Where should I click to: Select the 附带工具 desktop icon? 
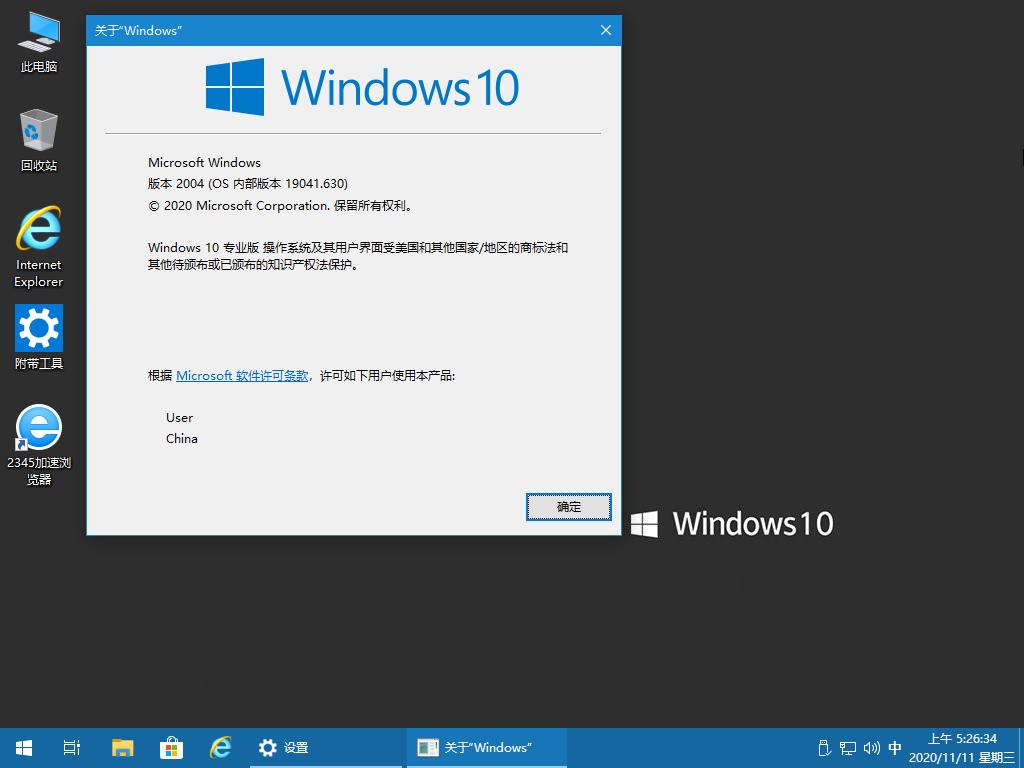pyautogui.click(x=39, y=337)
